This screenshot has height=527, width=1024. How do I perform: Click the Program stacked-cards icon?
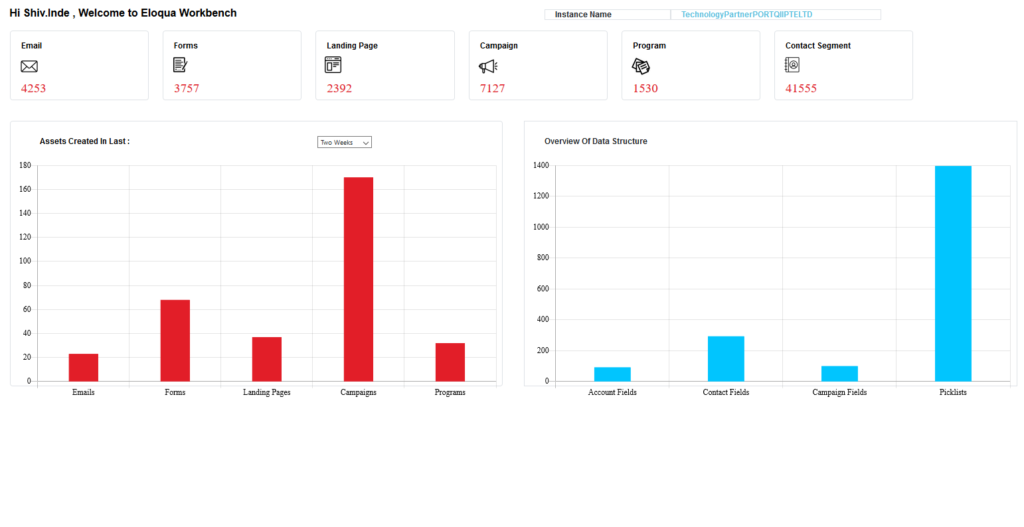coord(641,66)
